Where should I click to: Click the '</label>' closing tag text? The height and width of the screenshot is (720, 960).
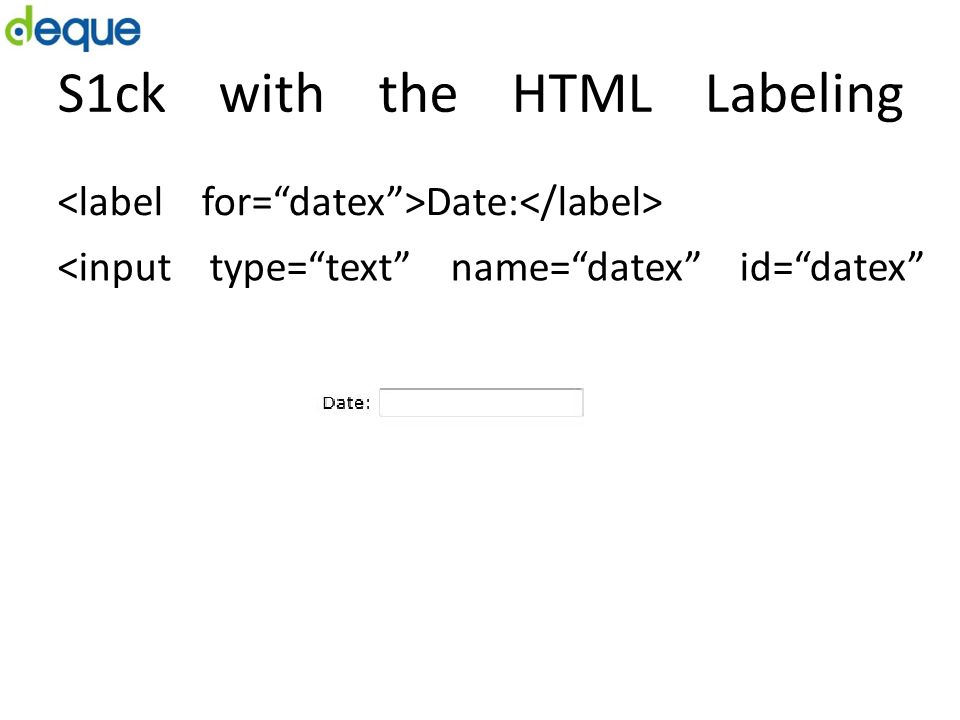coord(591,202)
